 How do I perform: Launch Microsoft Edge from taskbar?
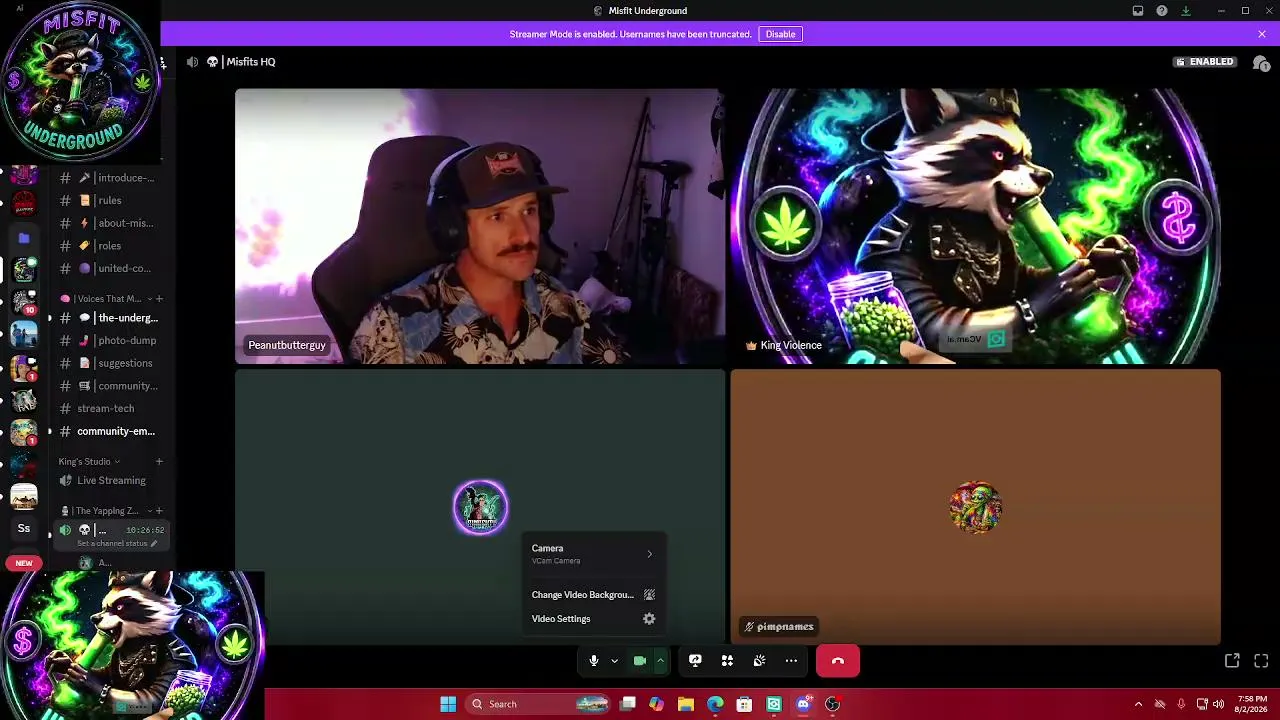715,704
